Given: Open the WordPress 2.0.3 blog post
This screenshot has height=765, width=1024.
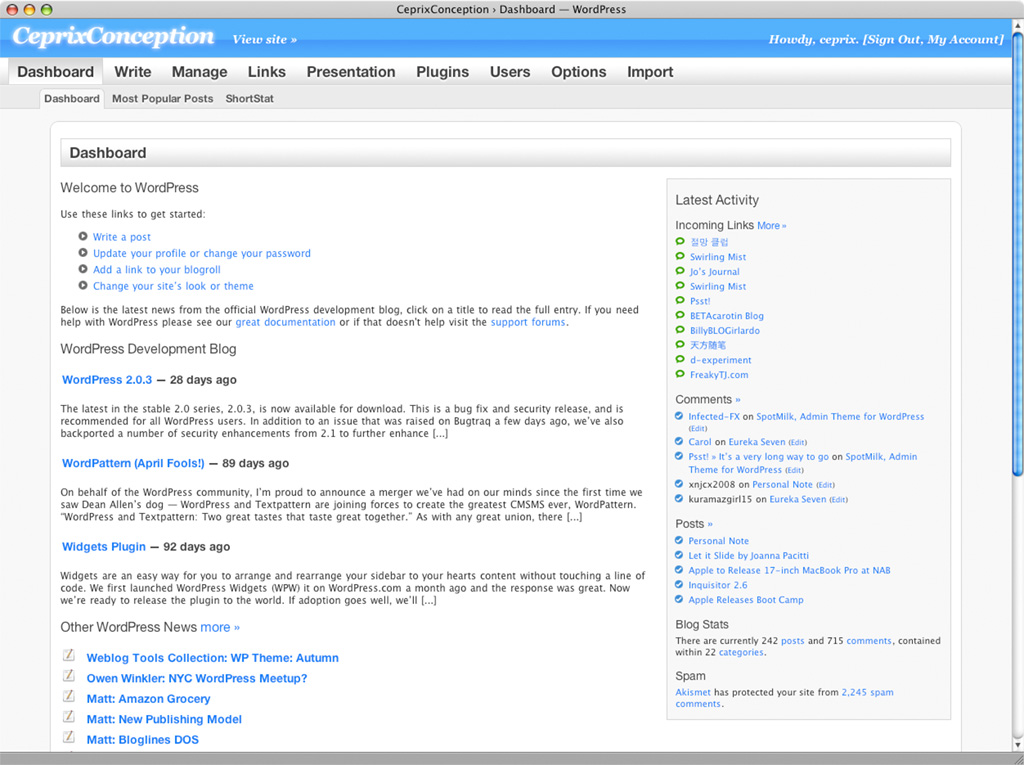Looking at the screenshot, I should click(x=107, y=380).
